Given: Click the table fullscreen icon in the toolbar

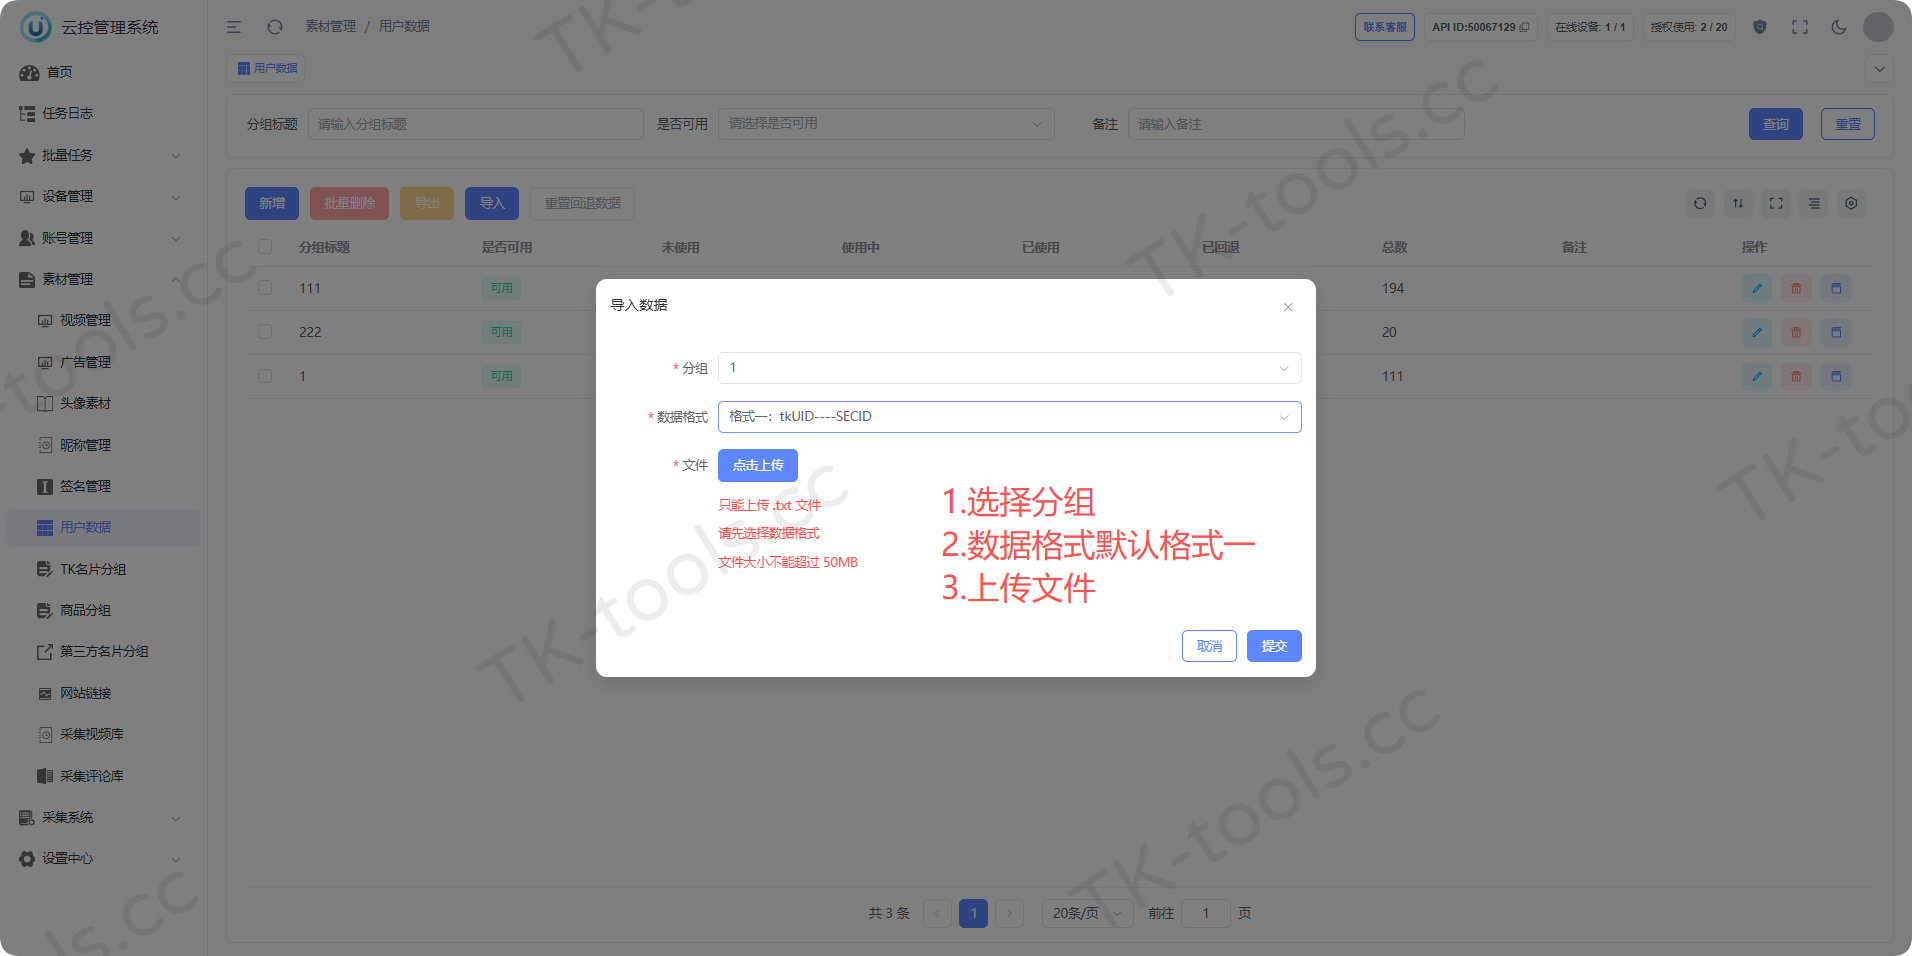Looking at the screenshot, I should coord(1776,203).
